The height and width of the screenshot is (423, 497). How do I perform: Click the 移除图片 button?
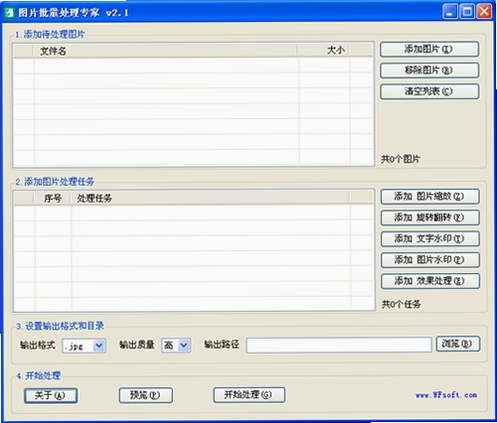(x=429, y=70)
